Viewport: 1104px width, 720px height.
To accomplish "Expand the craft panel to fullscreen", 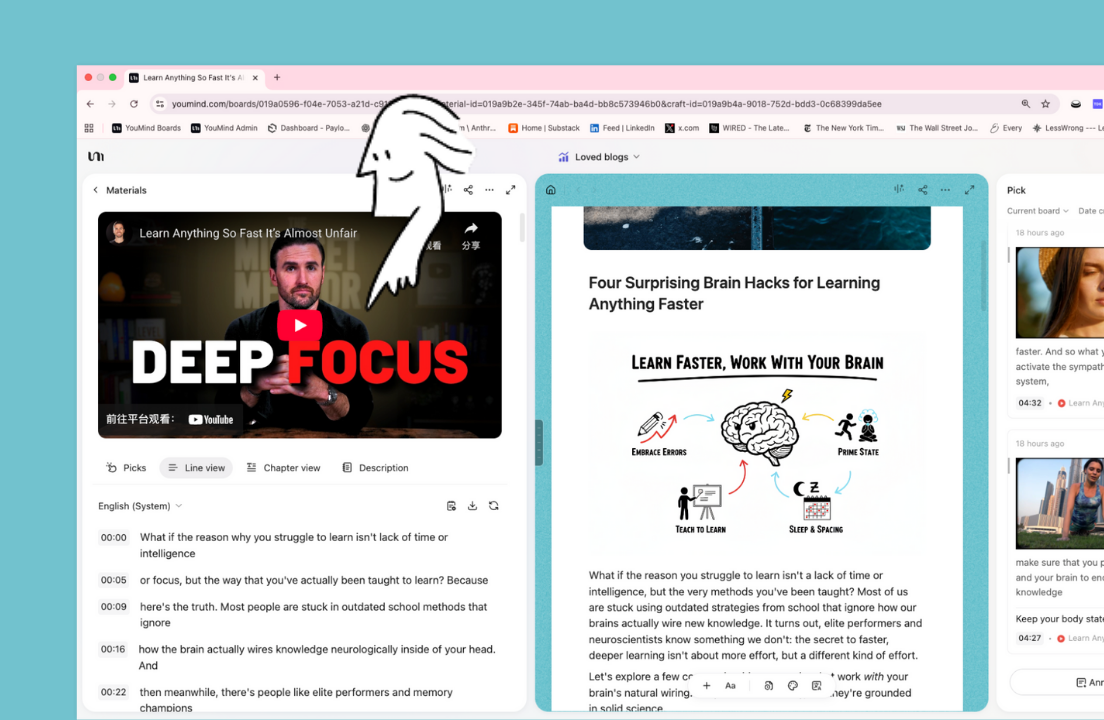I will (x=970, y=190).
